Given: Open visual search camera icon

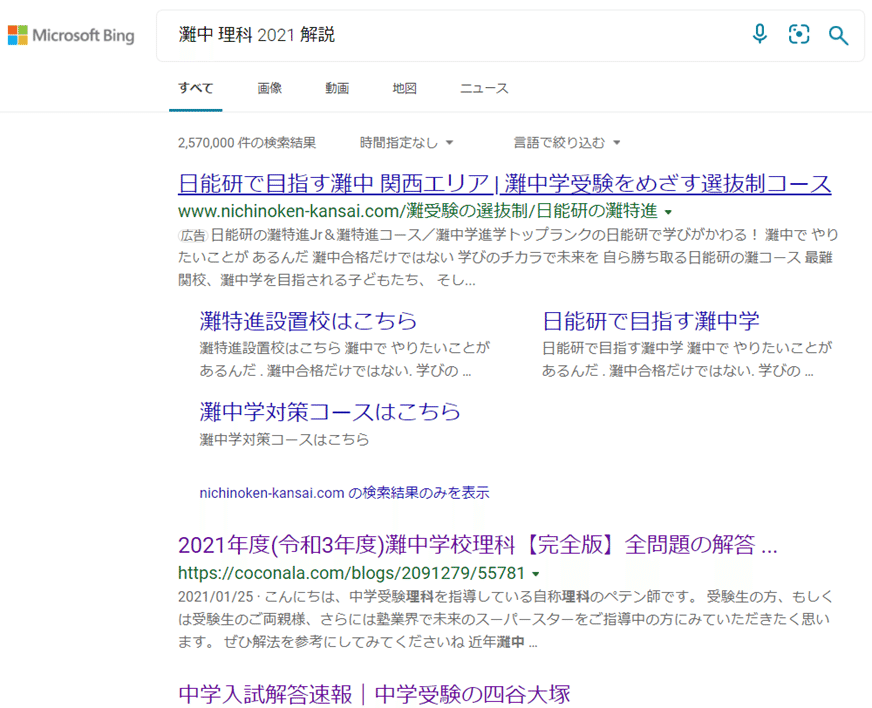Looking at the screenshot, I should coord(799,34).
